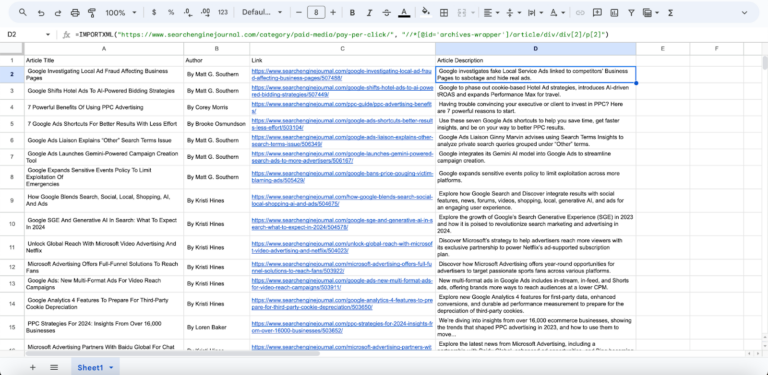
Task: Activate the paint format tool
Action: [x=92, y=13]
